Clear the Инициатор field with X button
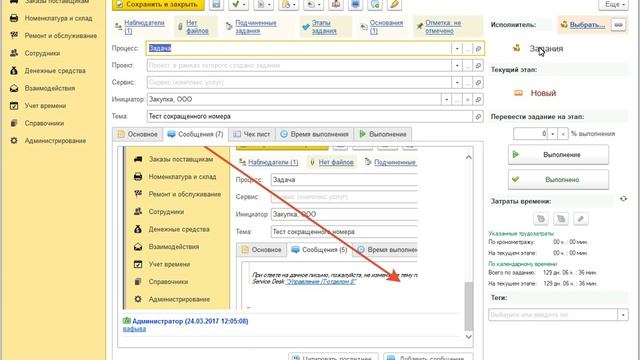This screenshot has width=640, height=360. [x=467, y=100]
